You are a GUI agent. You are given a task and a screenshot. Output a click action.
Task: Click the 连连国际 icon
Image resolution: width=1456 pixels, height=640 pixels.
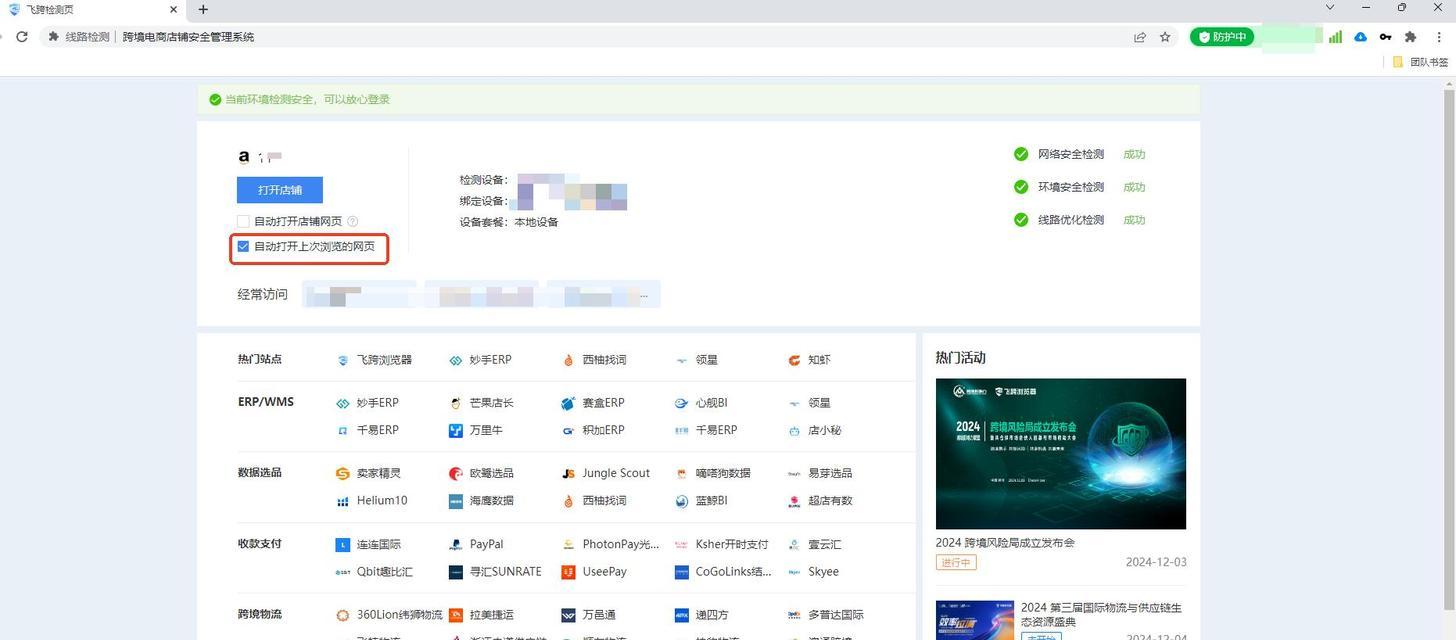click(343, 545)
